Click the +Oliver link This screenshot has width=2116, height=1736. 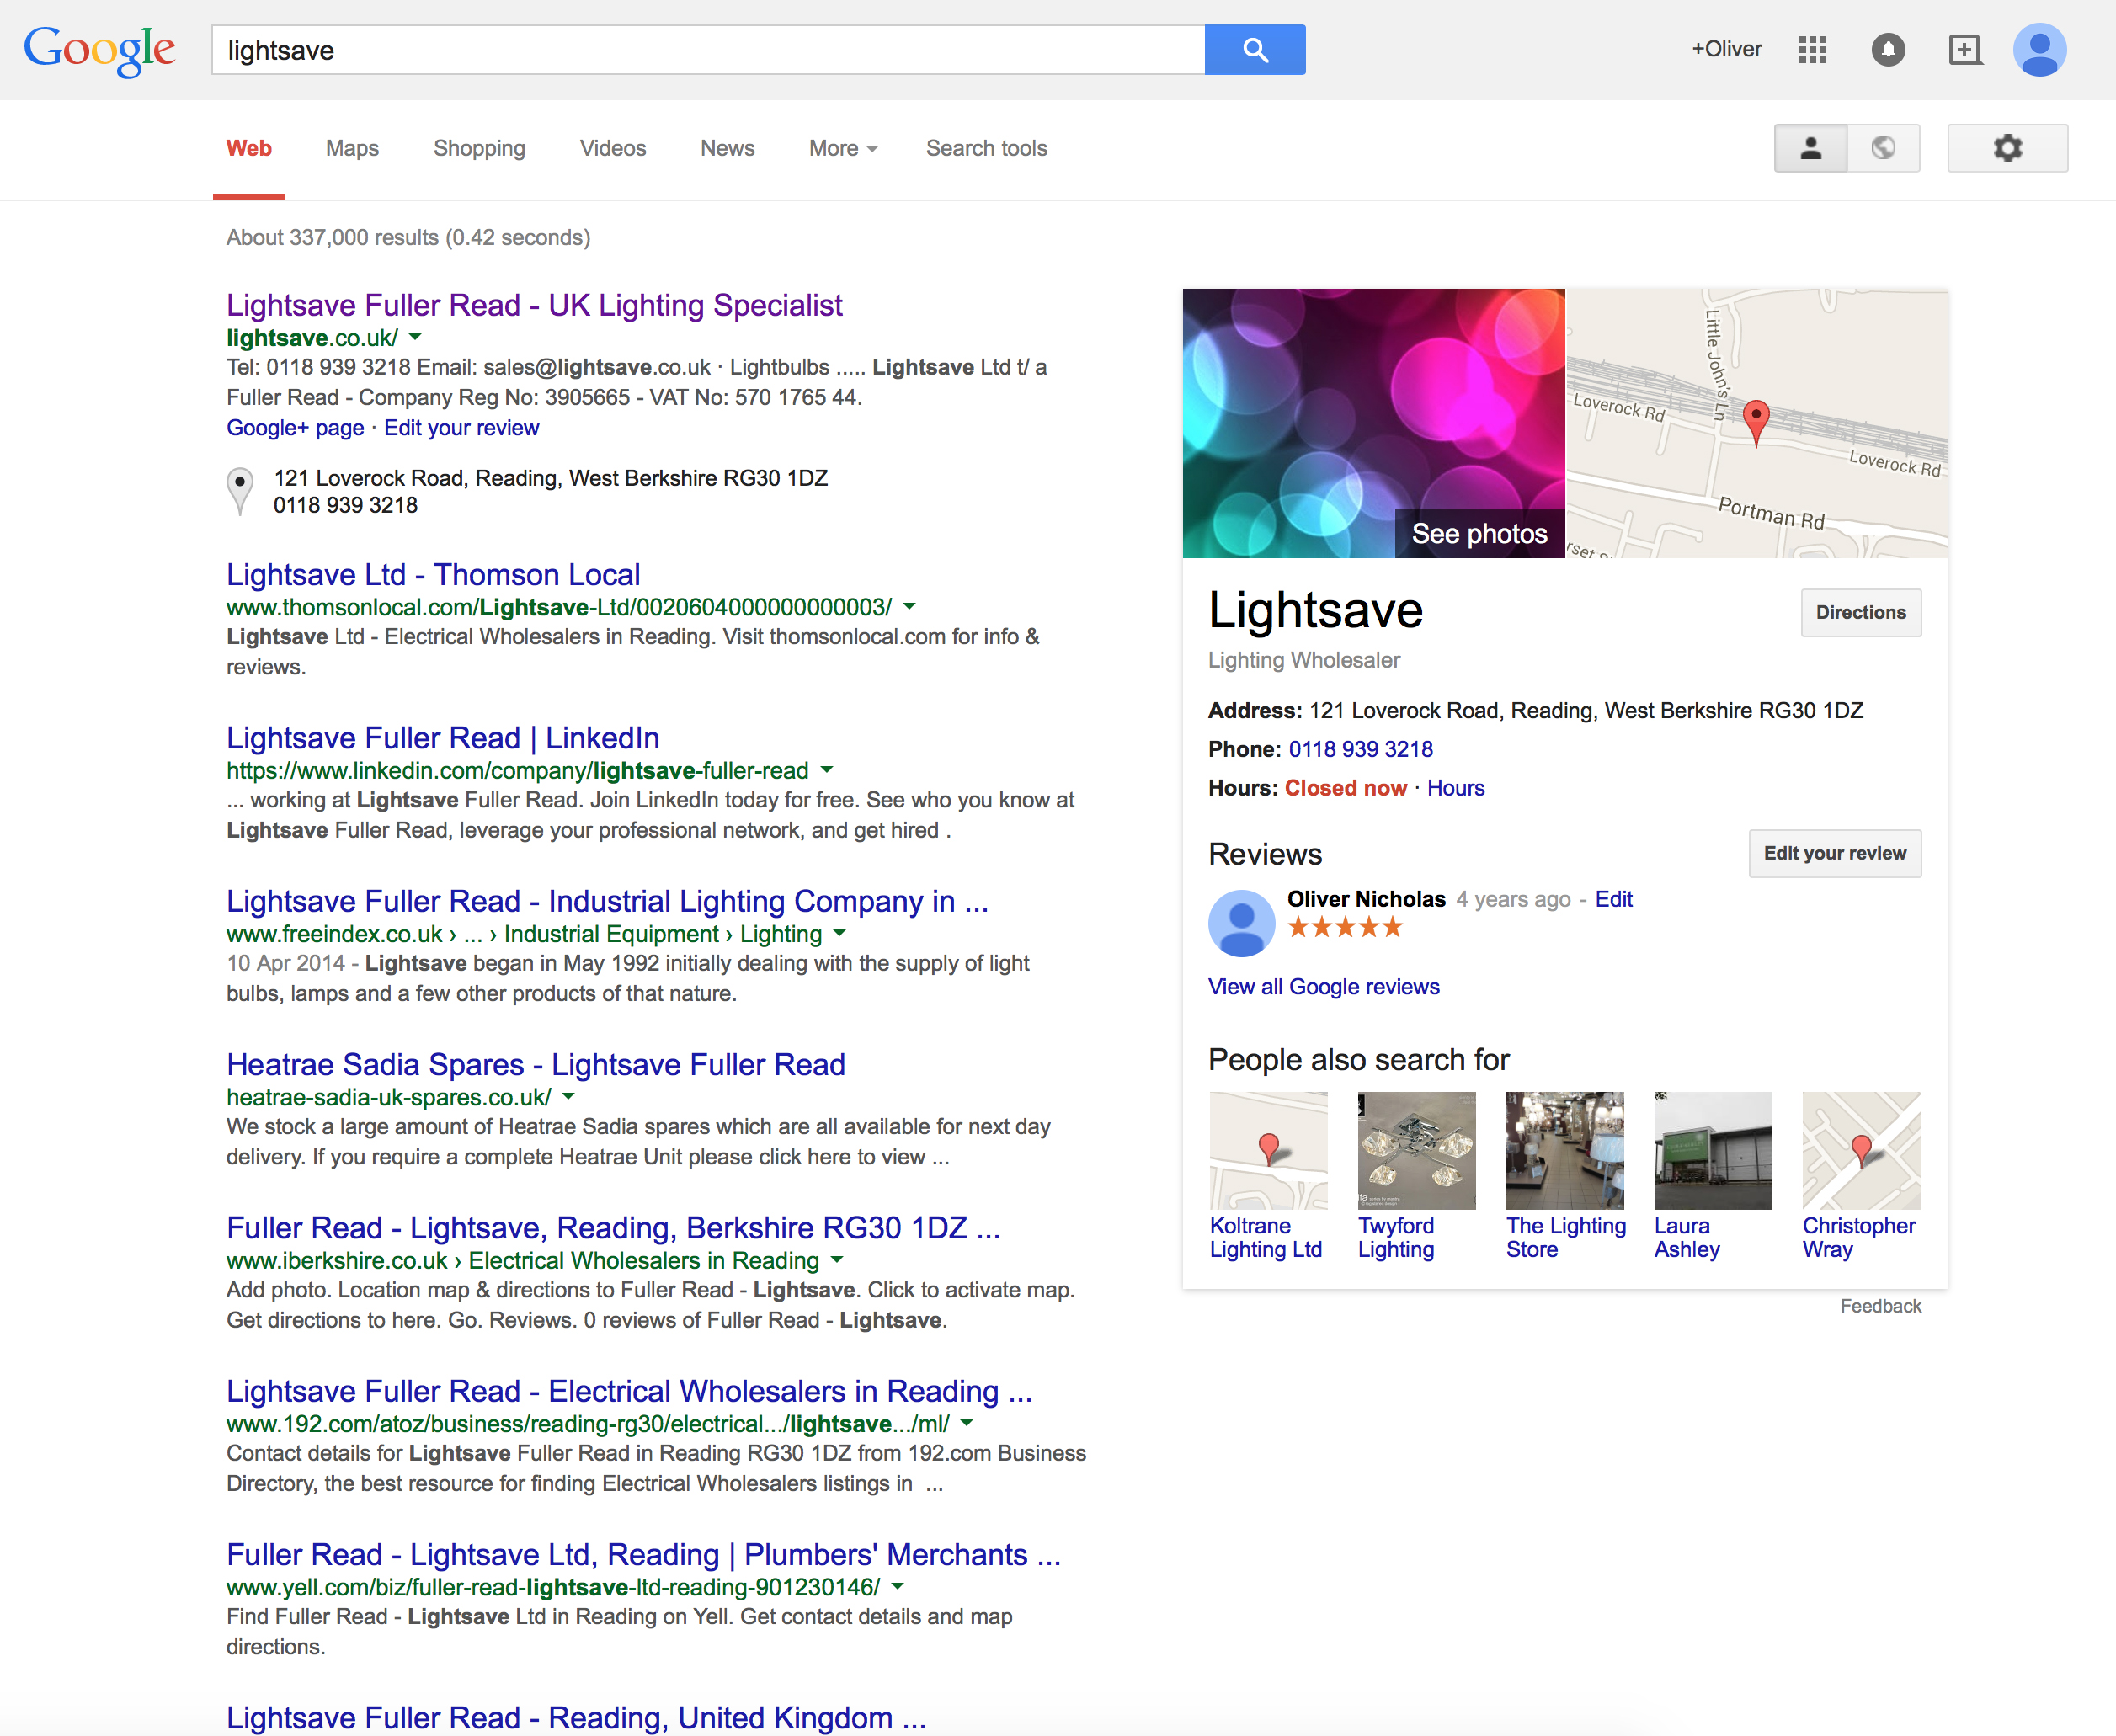click(1726, 49)
